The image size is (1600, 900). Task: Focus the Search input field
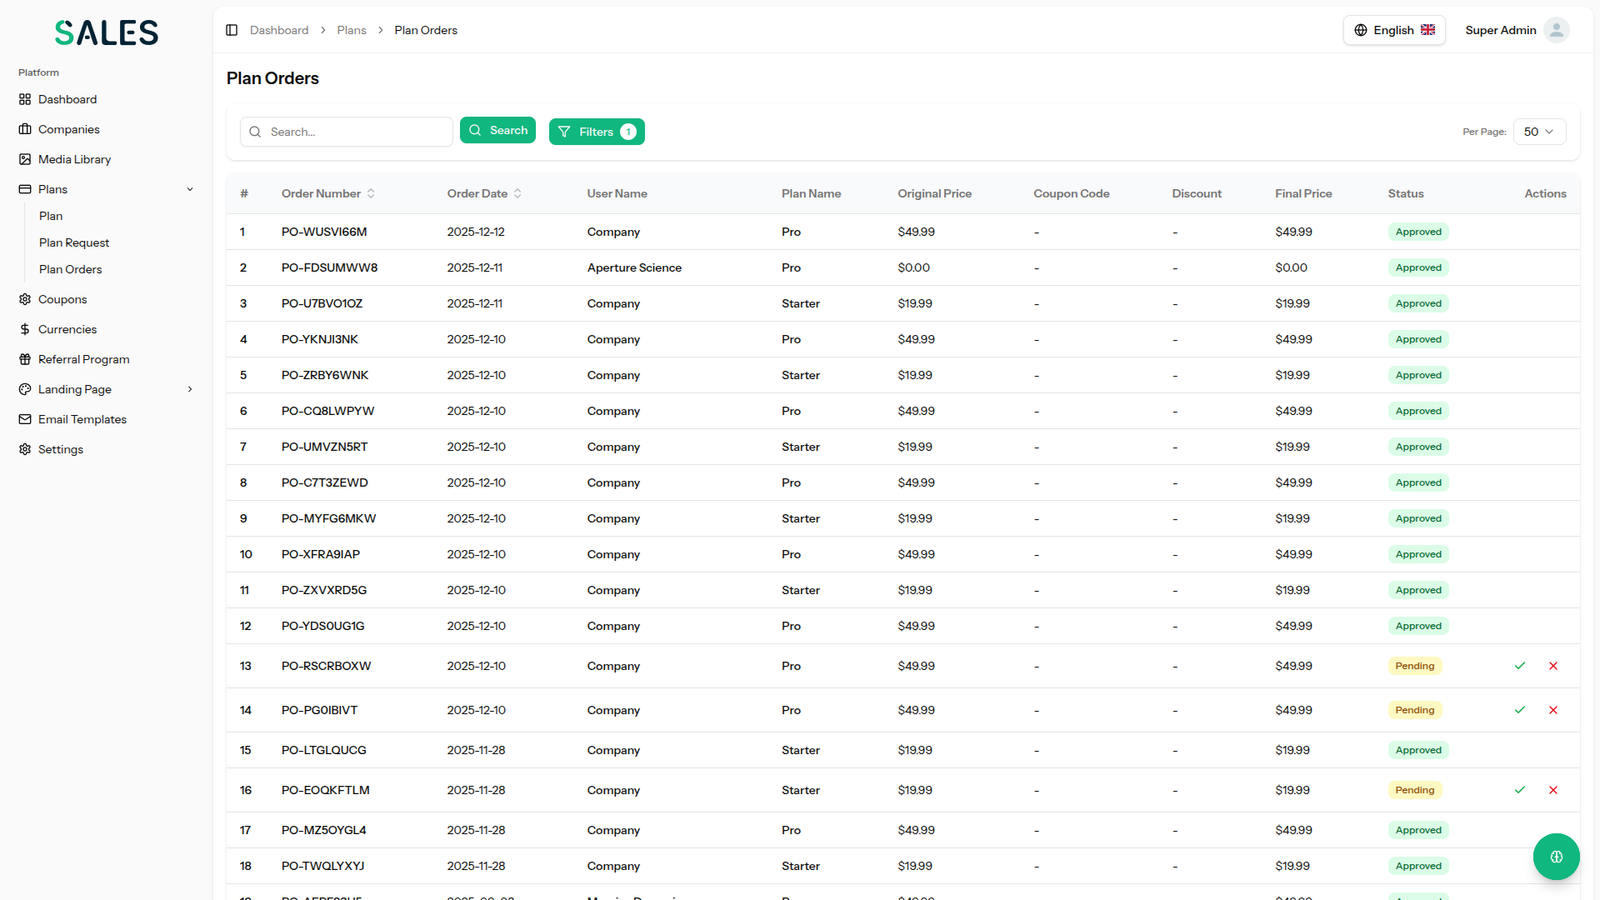pyautogui.click(x=355, y=132)
